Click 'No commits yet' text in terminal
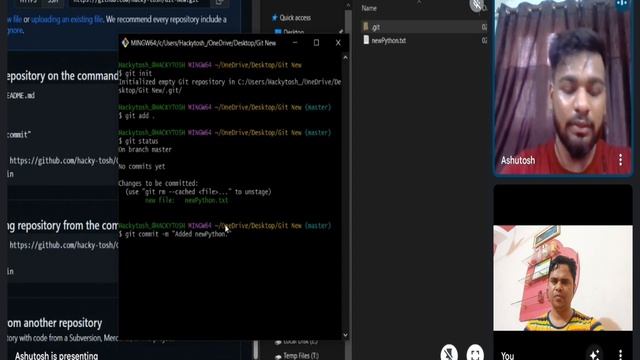Viewport: 640px width, 360px height. (x=142, y=167)
